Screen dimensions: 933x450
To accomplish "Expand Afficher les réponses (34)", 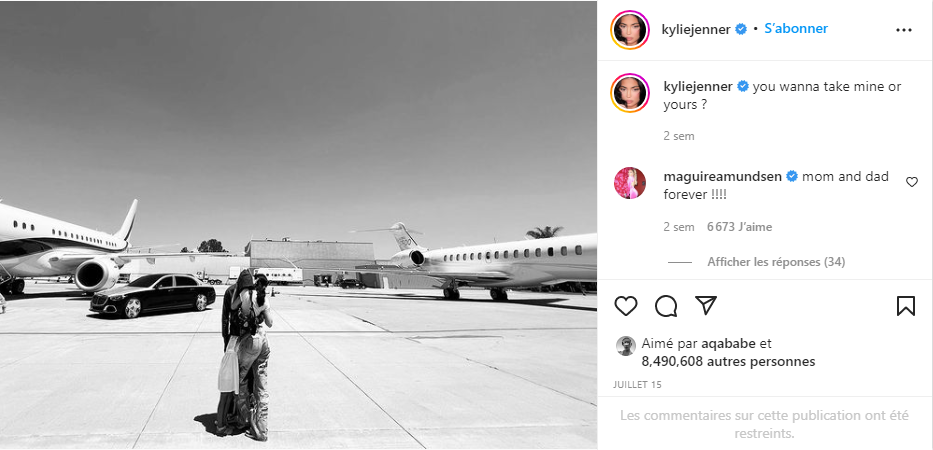I will 776,262.
